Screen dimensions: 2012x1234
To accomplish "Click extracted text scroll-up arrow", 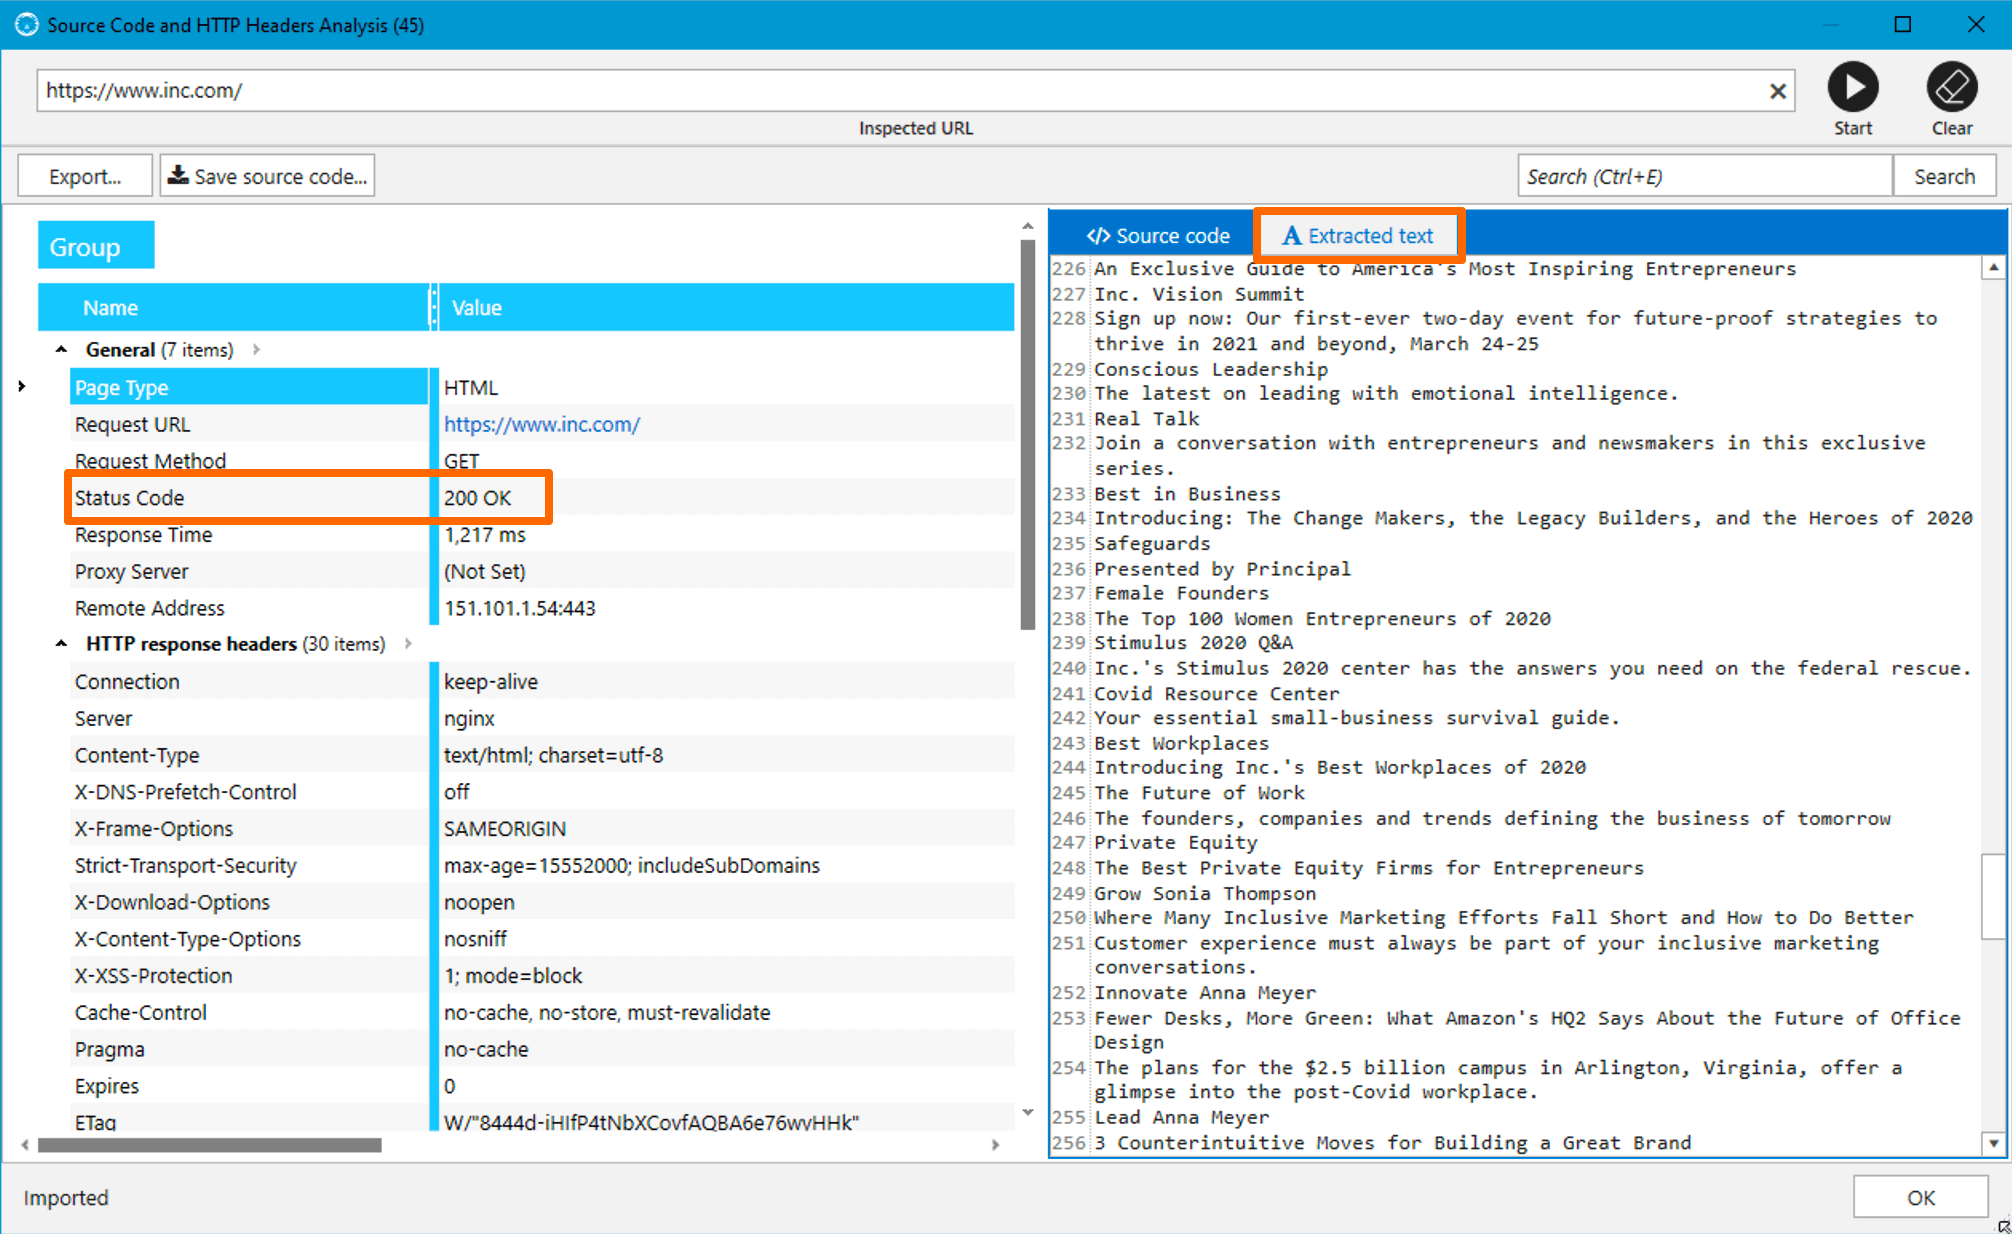I will click(1993, 268).
